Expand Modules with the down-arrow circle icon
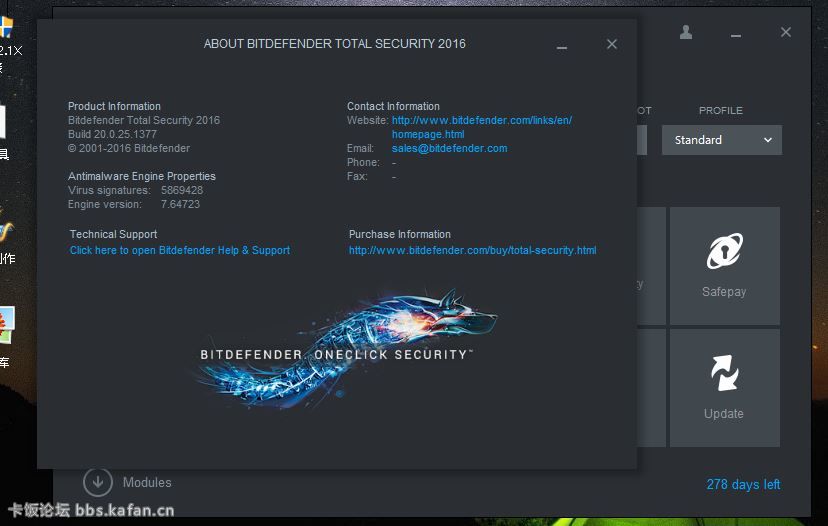 [98, 482]
